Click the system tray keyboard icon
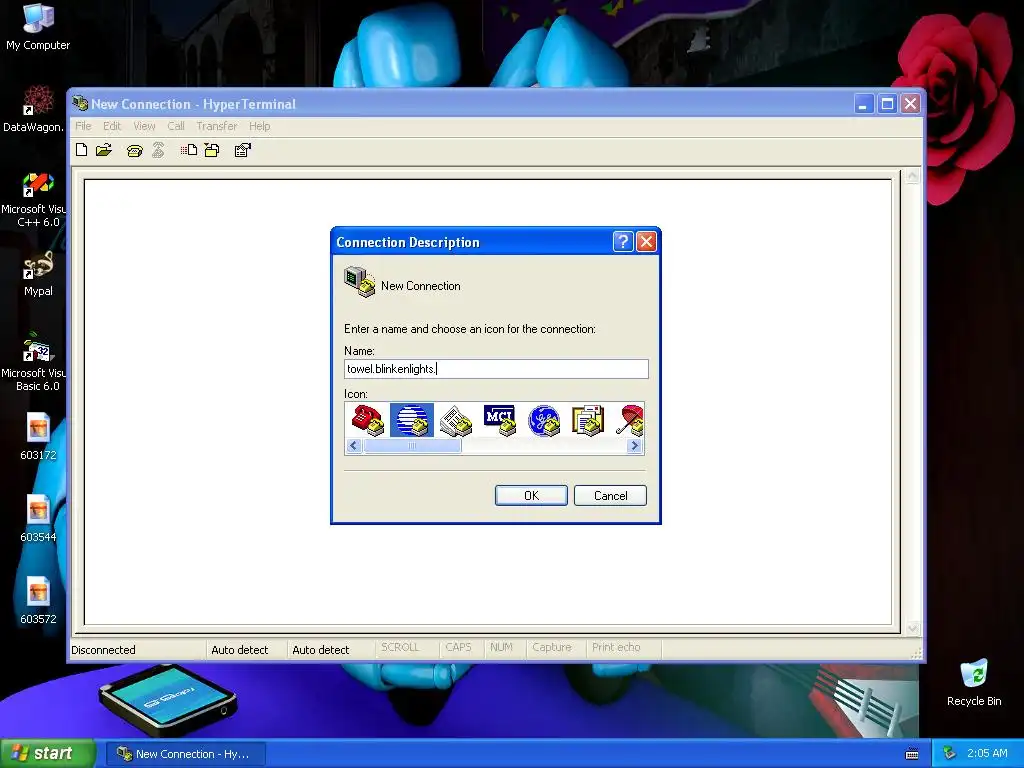The width and height of the screenshot is (1024, 768). pos(912,754)
